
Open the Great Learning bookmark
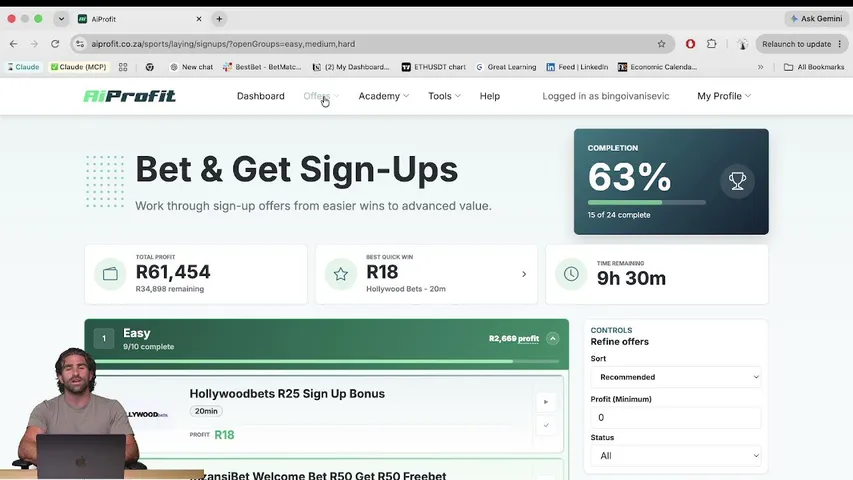pos(506,67)
